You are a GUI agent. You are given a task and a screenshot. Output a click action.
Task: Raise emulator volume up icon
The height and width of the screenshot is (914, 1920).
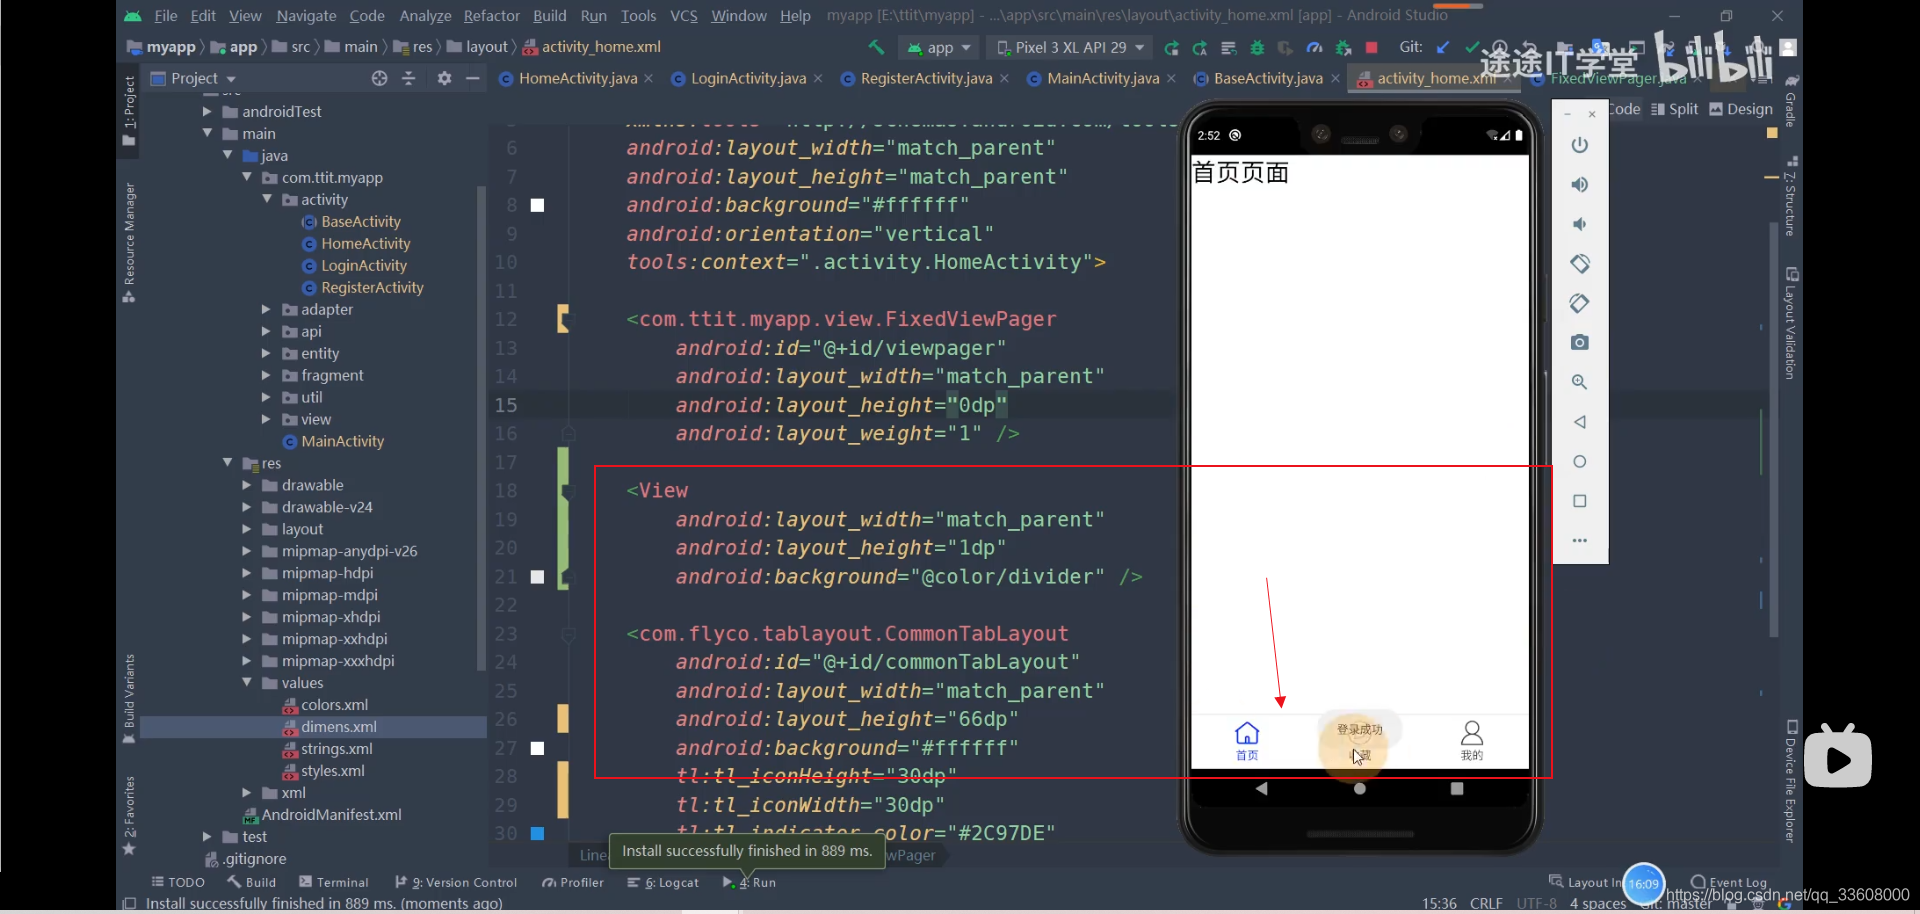[1580, 184]
